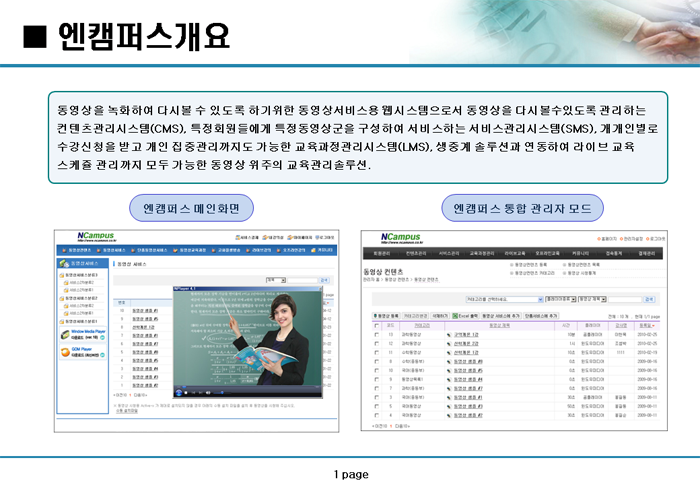700x485 pixels.
Task: Open 접속통계 menu in admin navigation bar
Action: click(x=614, y=254)
